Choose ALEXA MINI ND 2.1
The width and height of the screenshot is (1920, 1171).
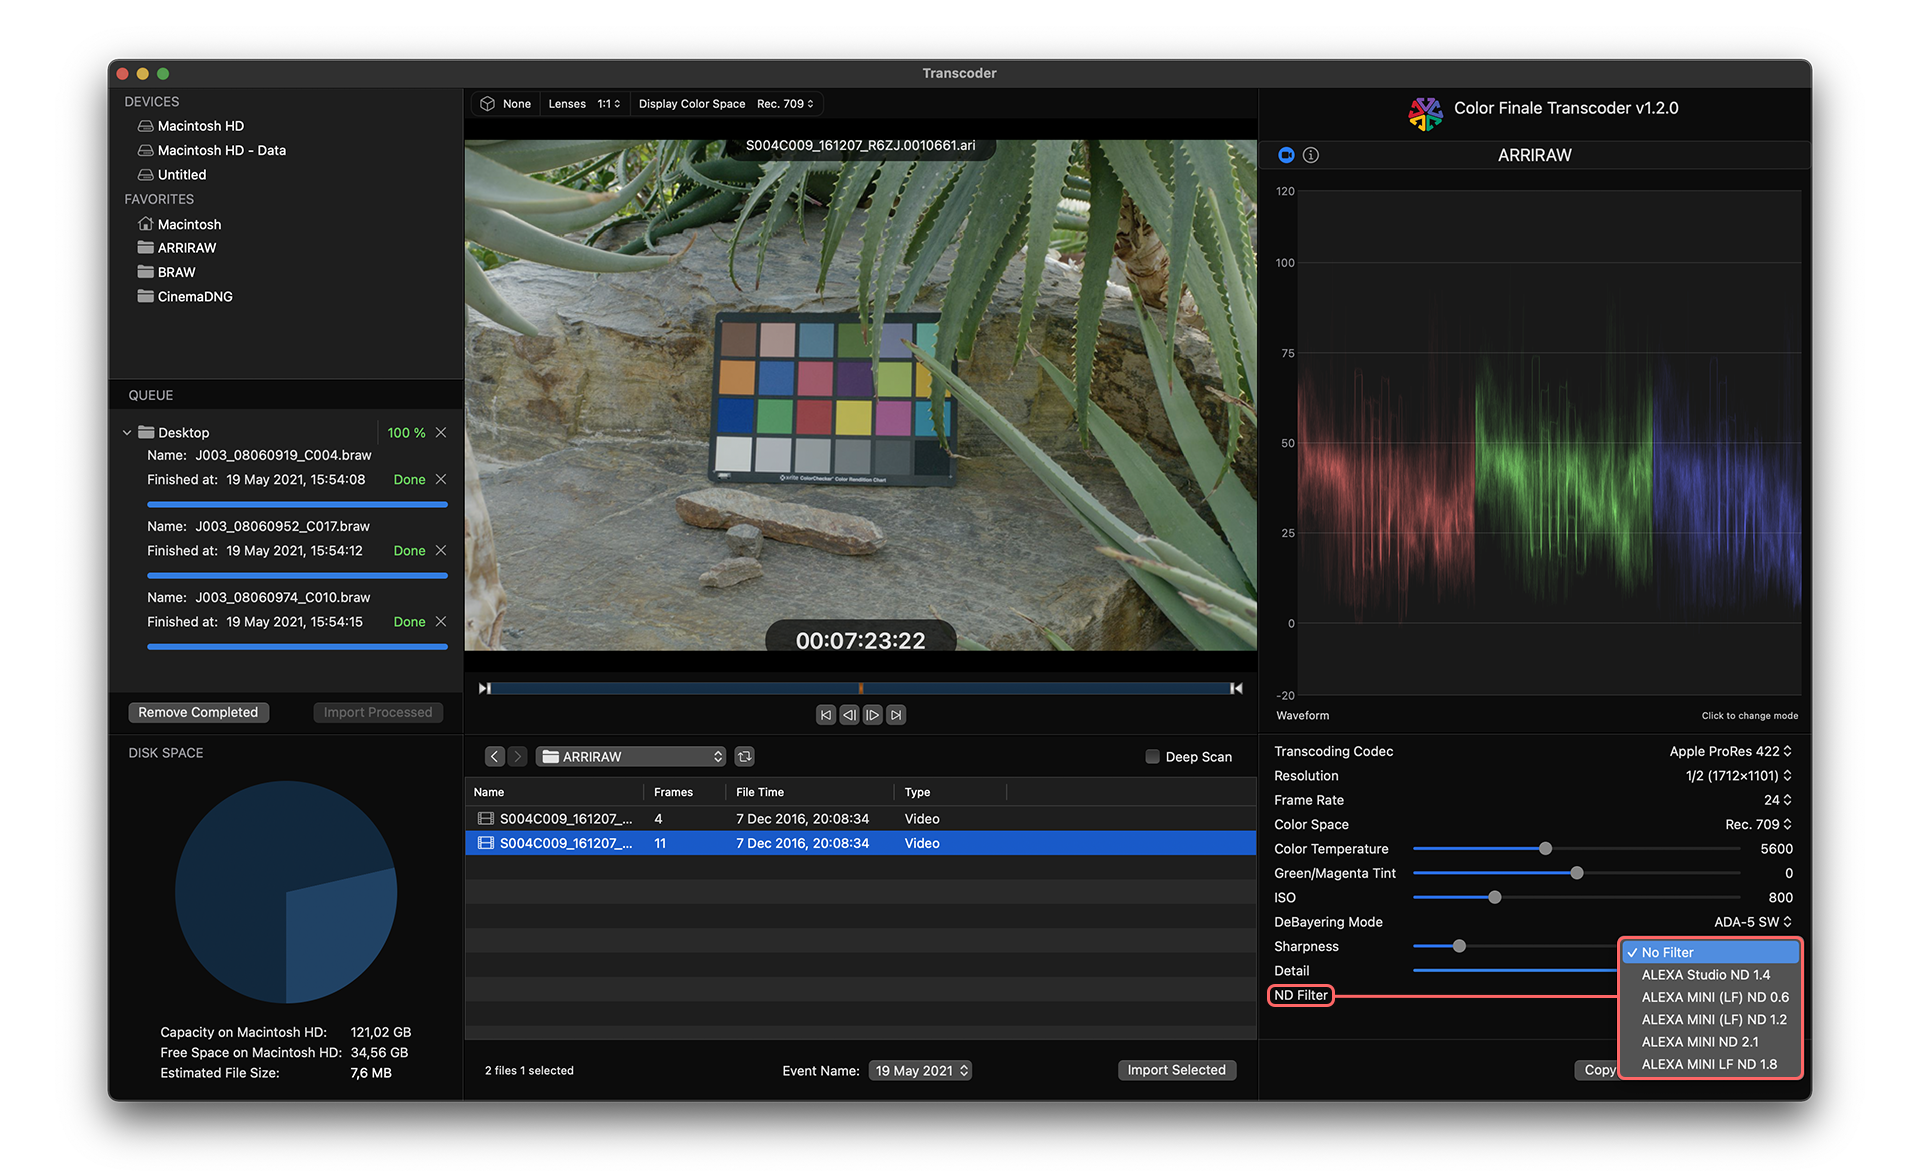tap(1710, 1042)
